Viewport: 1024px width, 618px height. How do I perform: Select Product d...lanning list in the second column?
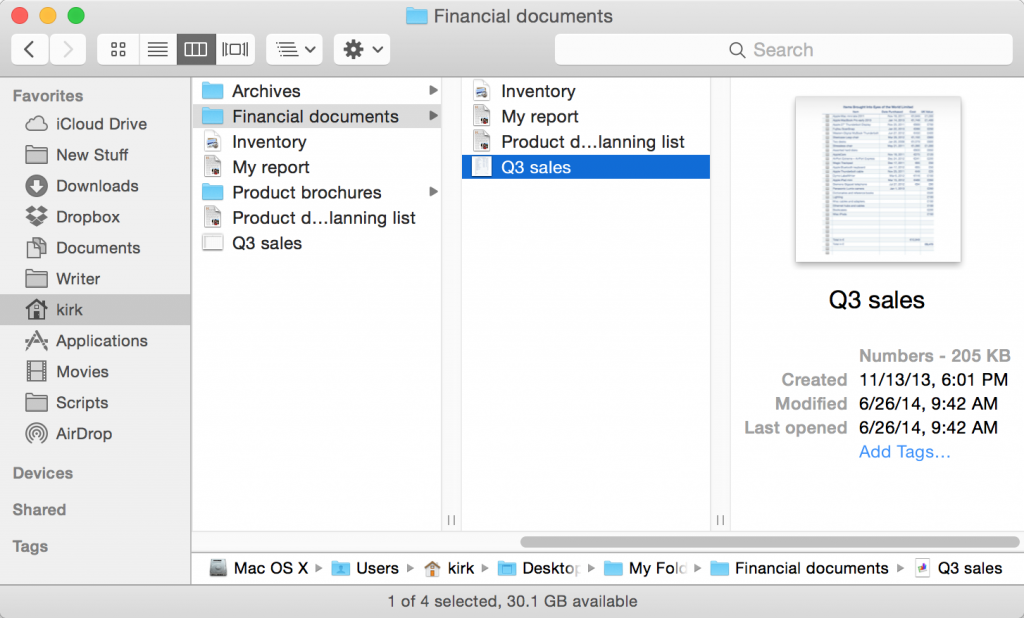tap(586, 142)
